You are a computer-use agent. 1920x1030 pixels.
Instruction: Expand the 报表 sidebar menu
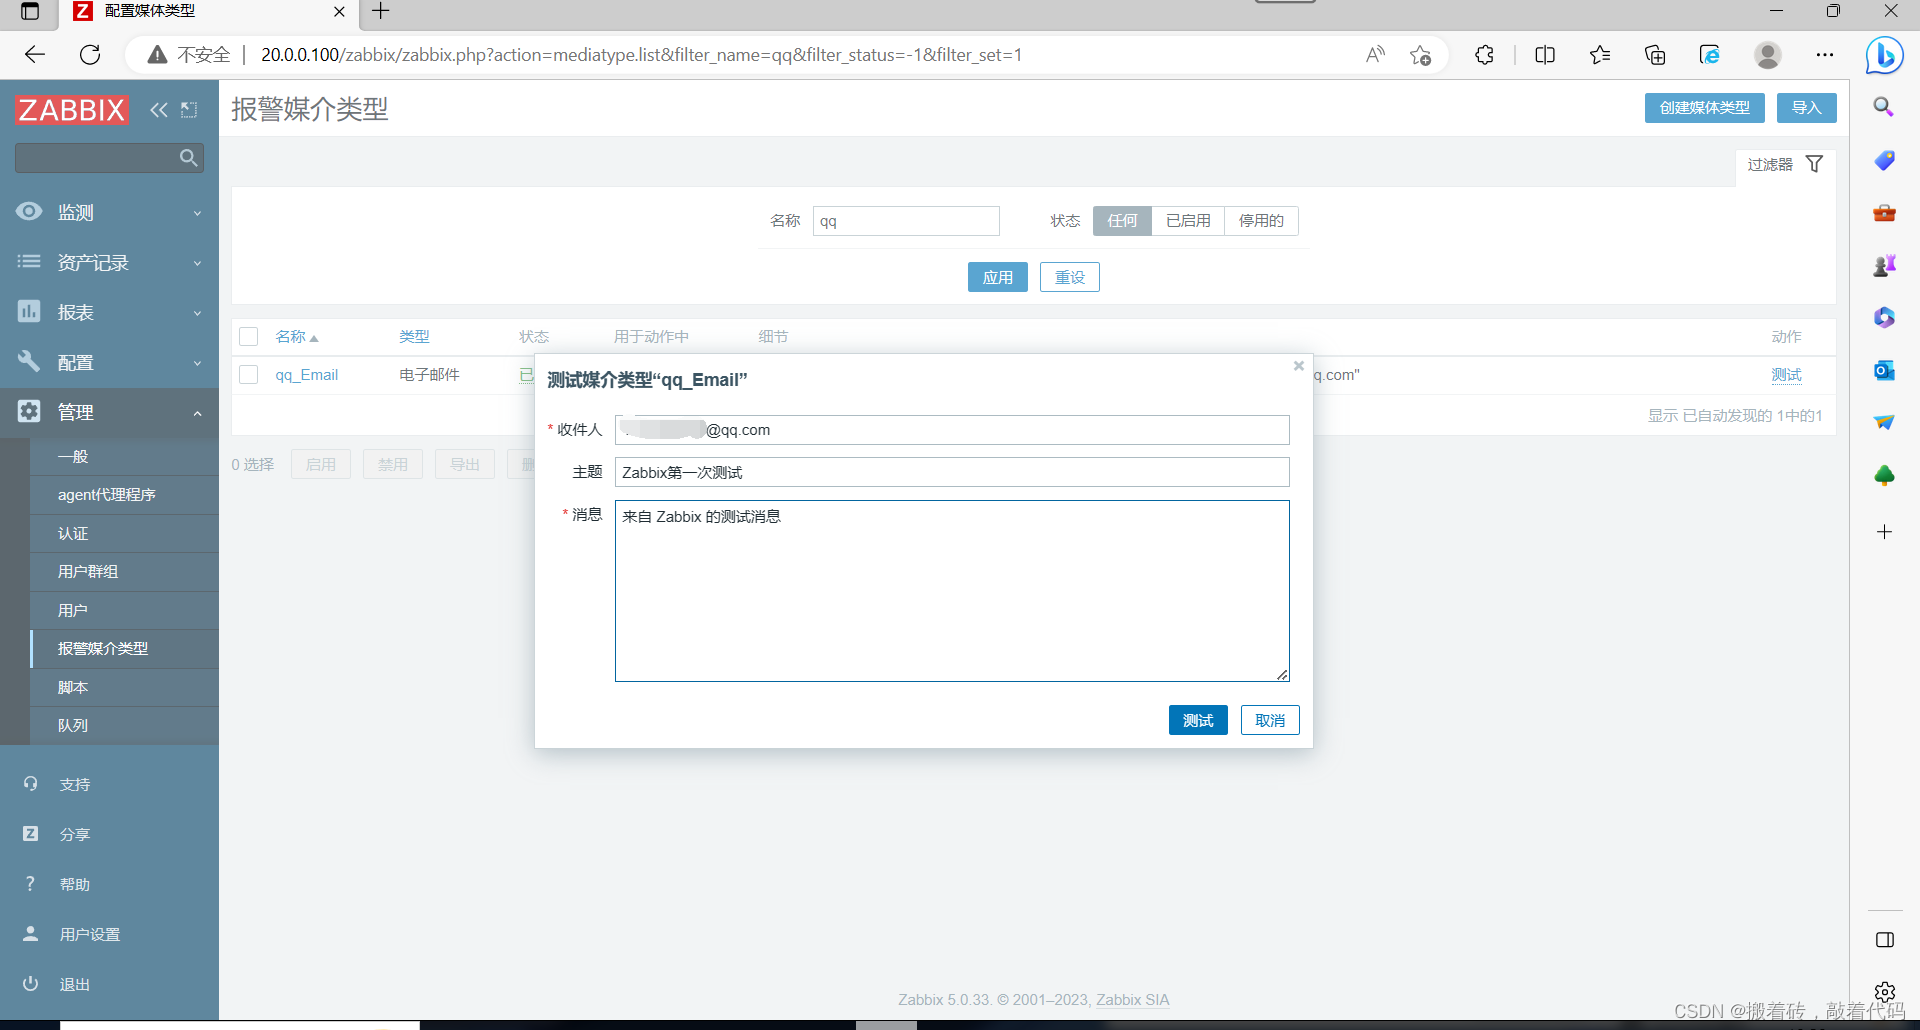[x=110, y=312]
